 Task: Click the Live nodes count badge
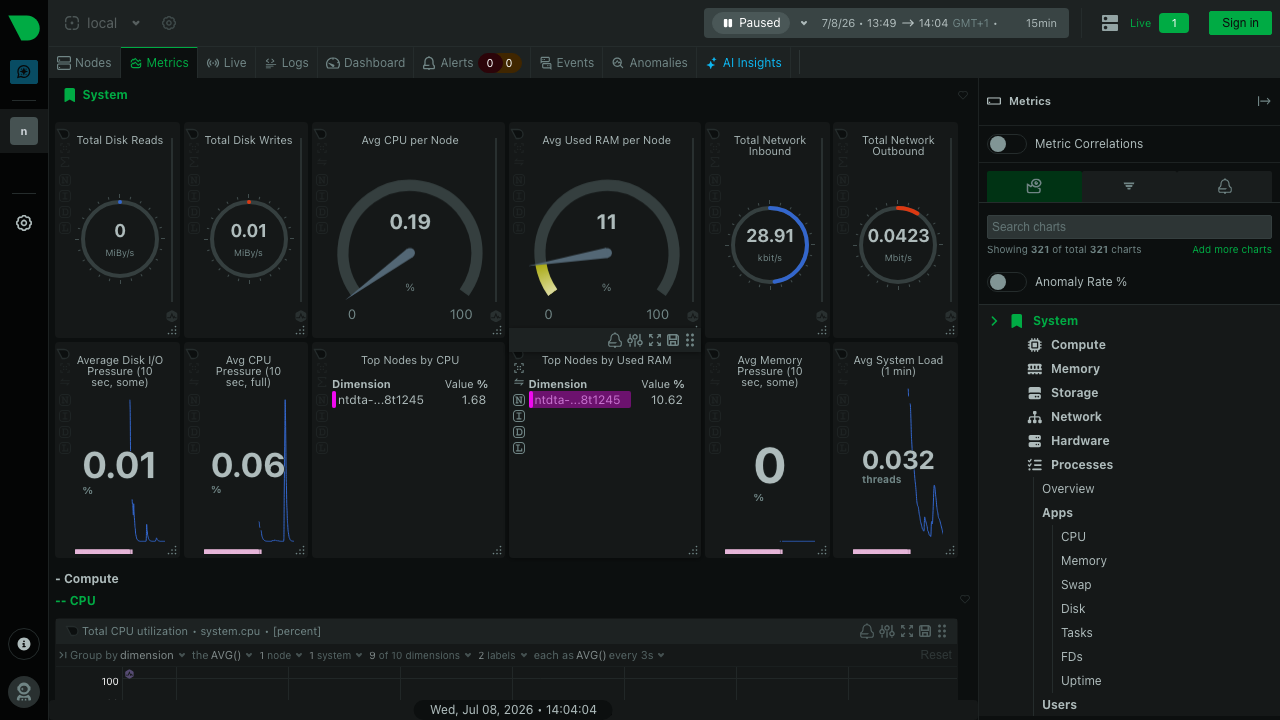click(1174, 23)
